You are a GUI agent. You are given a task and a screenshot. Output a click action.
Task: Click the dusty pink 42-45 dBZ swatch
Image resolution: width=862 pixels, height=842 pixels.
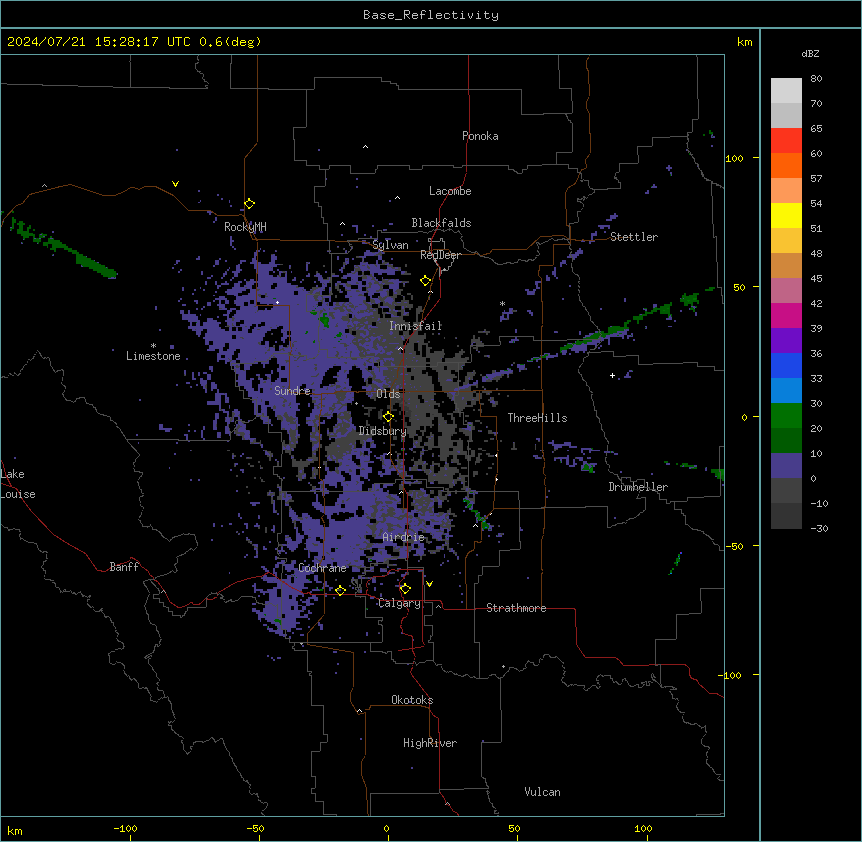[786, 290]
